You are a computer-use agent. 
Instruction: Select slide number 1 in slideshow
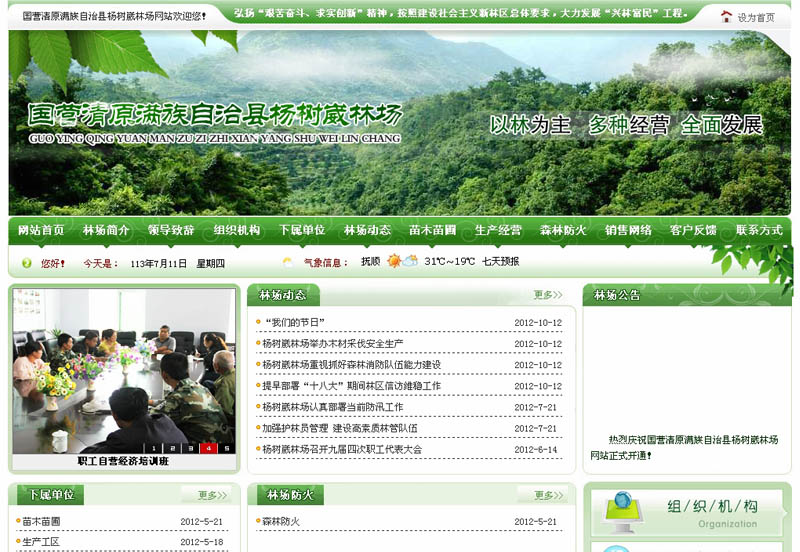[156, 448]
